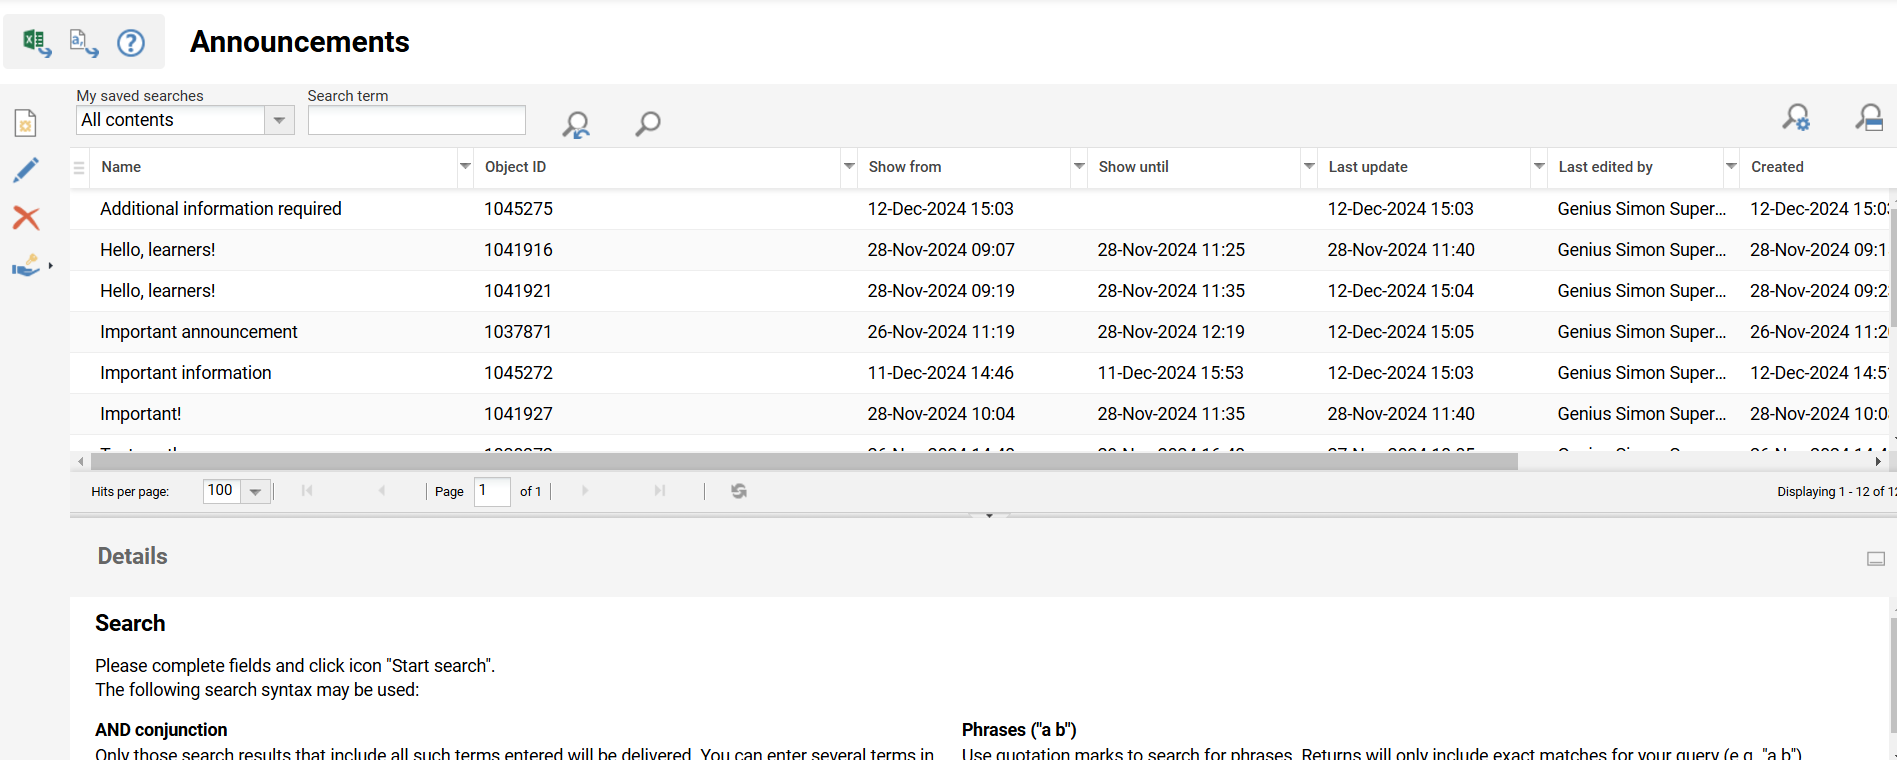This screenshot has height=760, width=1897.
Task: Open the Show until column menu arrow
Action: click(1308, 167)
